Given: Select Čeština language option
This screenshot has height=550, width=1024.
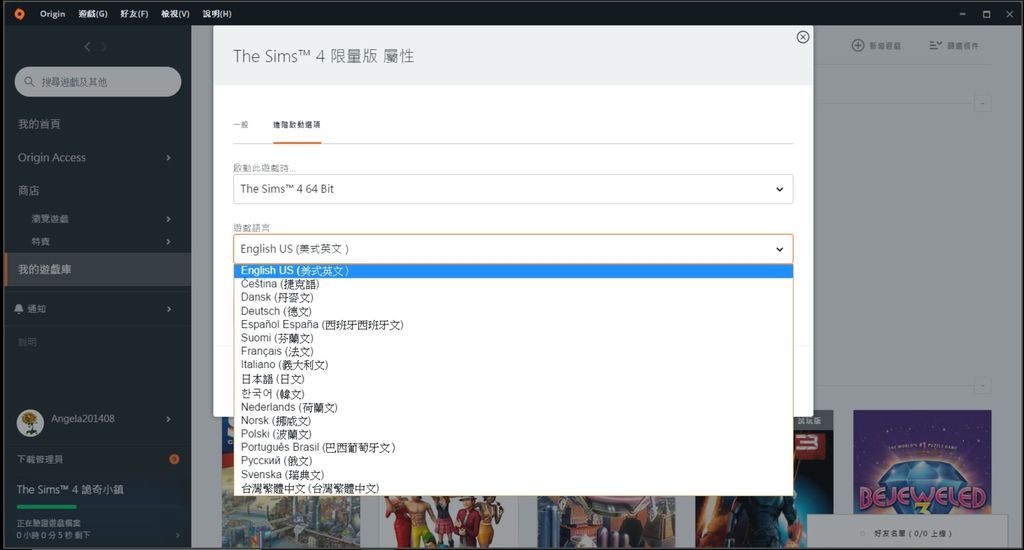Looking at the screenshot, I should click(x=513, y=284).
